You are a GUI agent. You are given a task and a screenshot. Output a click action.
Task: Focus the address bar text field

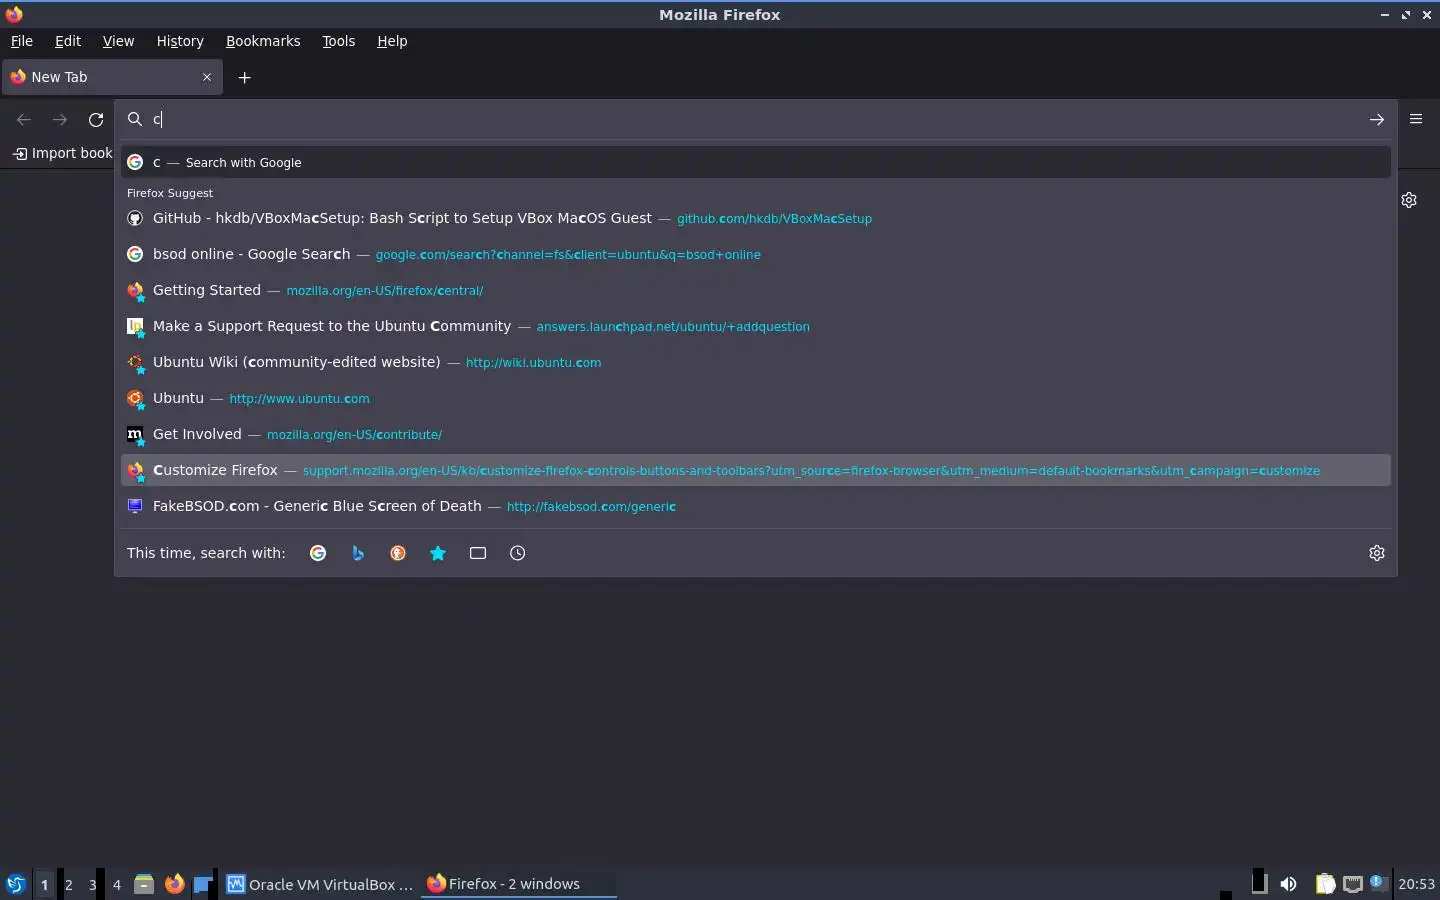coord(755,119)
